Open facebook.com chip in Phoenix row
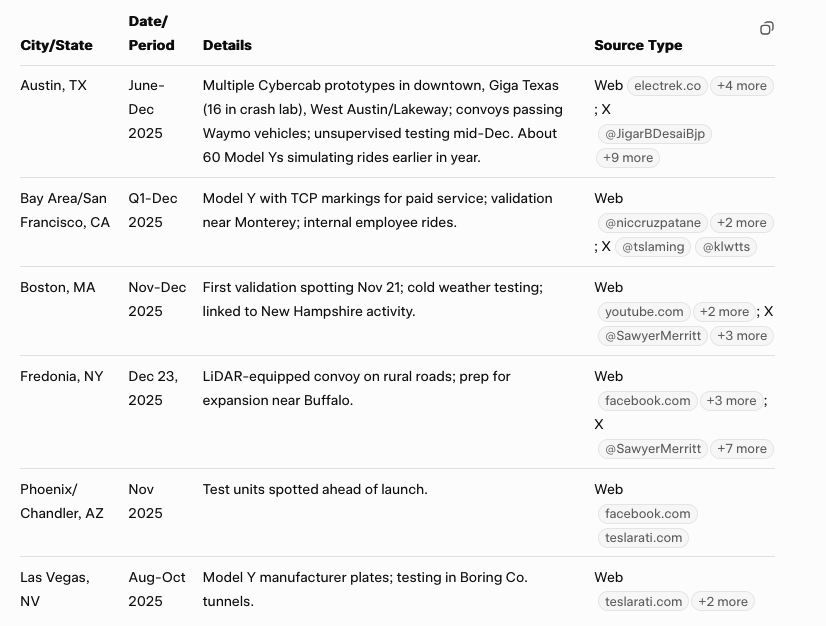The height and width of the screenshot is (626, 826). pos(647,514)
